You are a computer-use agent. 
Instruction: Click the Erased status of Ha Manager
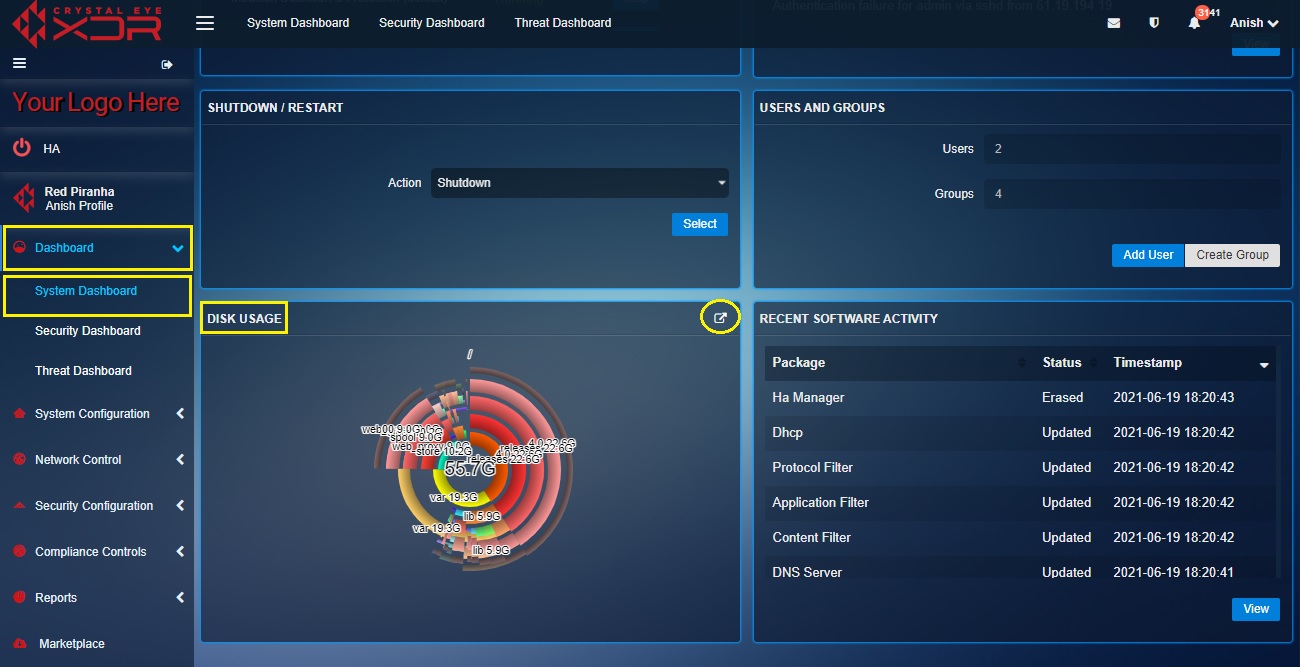tap(1062, 398)
